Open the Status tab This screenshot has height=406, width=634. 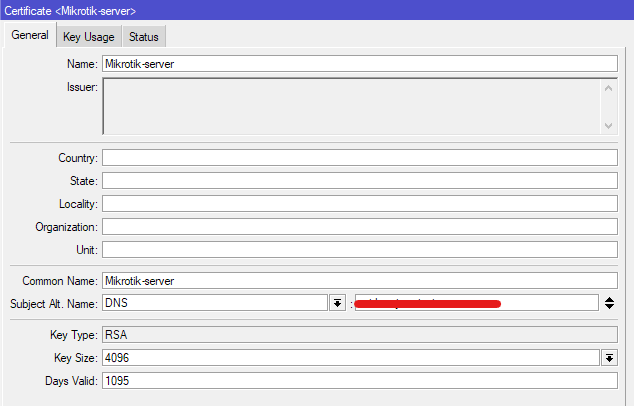pyautogui.click(x=144, y=37)
